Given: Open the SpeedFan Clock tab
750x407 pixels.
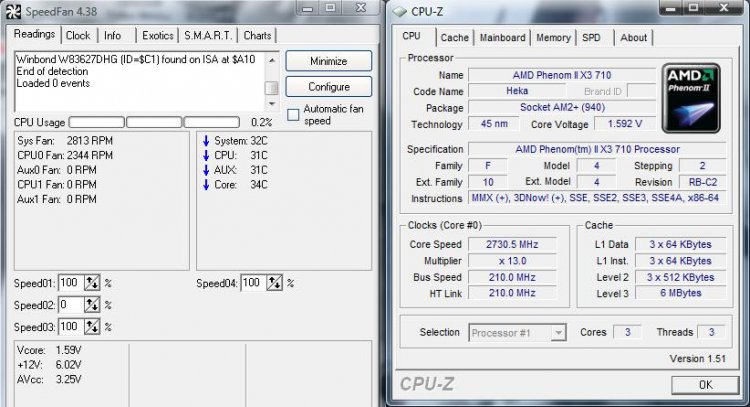Looking at the screenshot, I should pyautogui.click(x=78, y=35).
